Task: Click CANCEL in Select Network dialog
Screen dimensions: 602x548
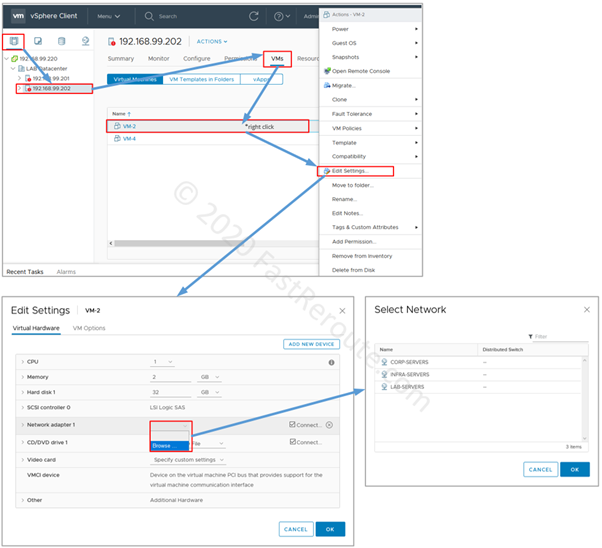Action: (x=540, y=469)
